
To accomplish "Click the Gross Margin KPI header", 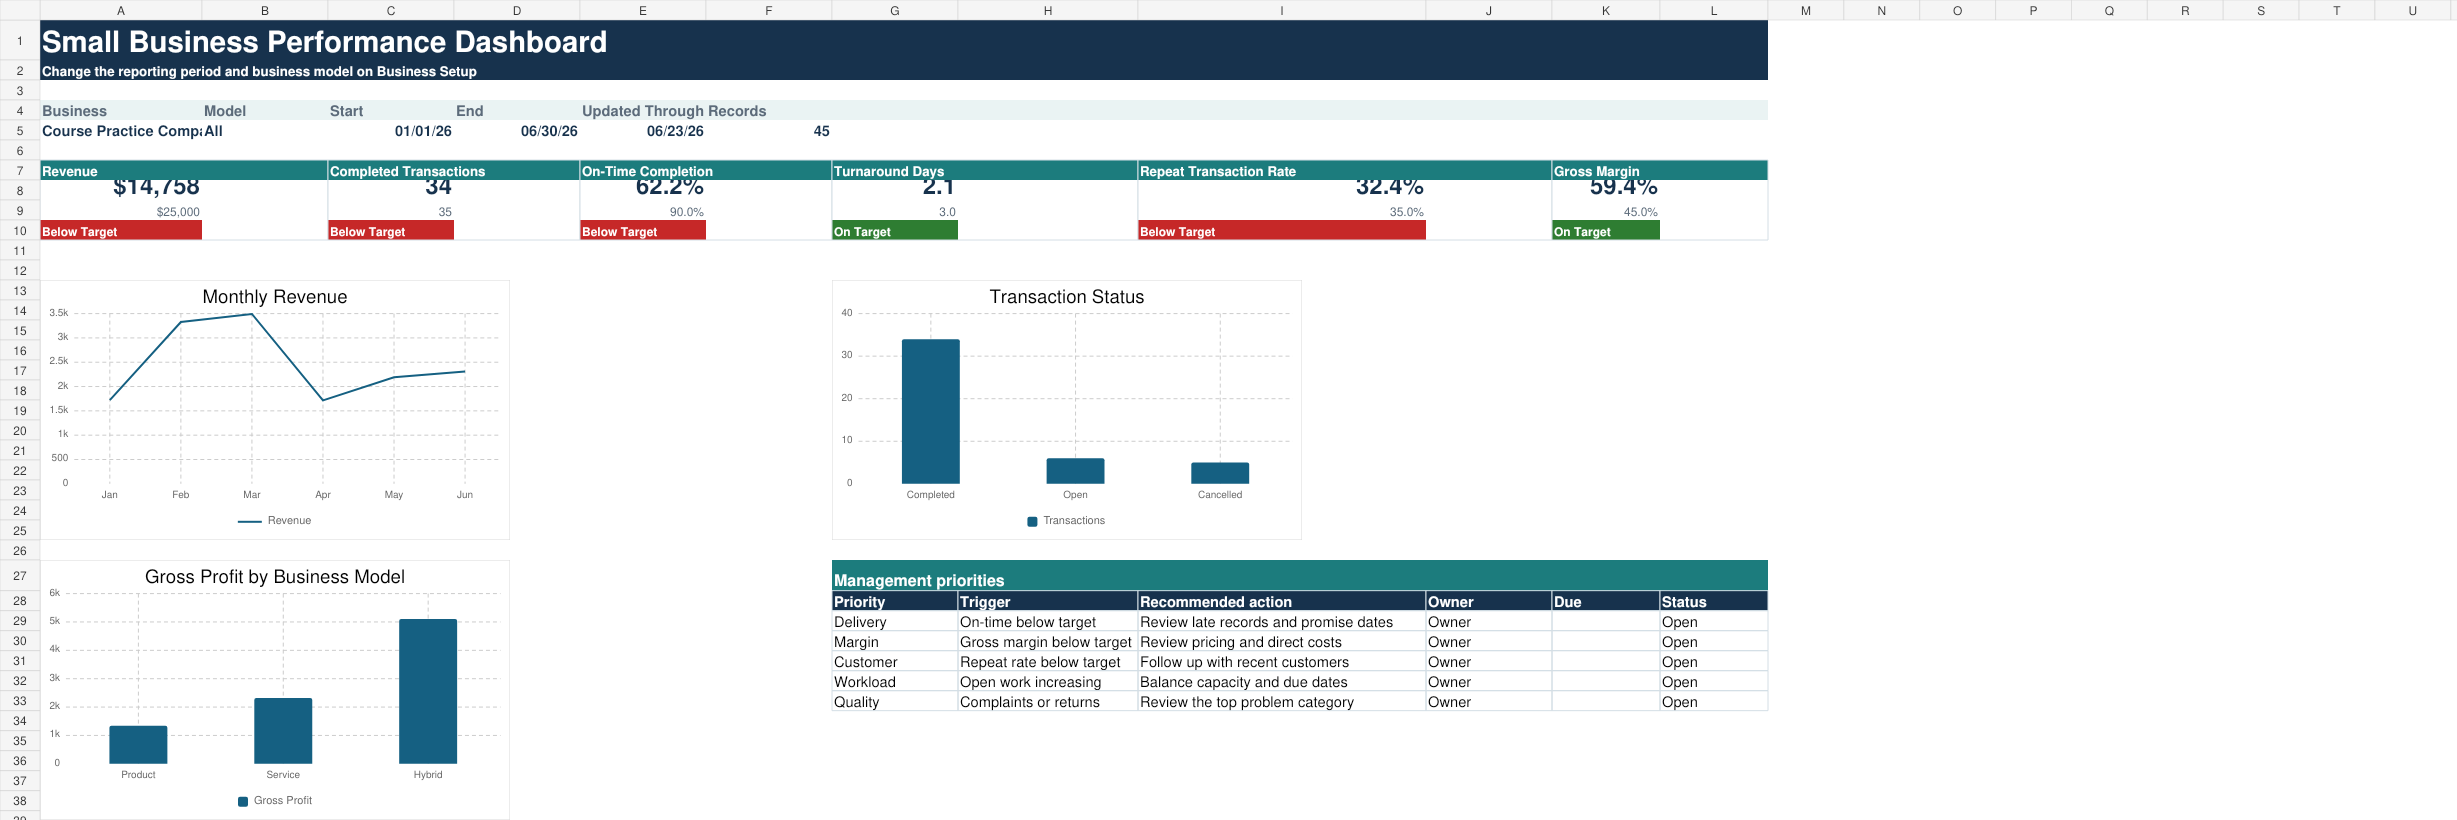I will [x=1660, y=171].
